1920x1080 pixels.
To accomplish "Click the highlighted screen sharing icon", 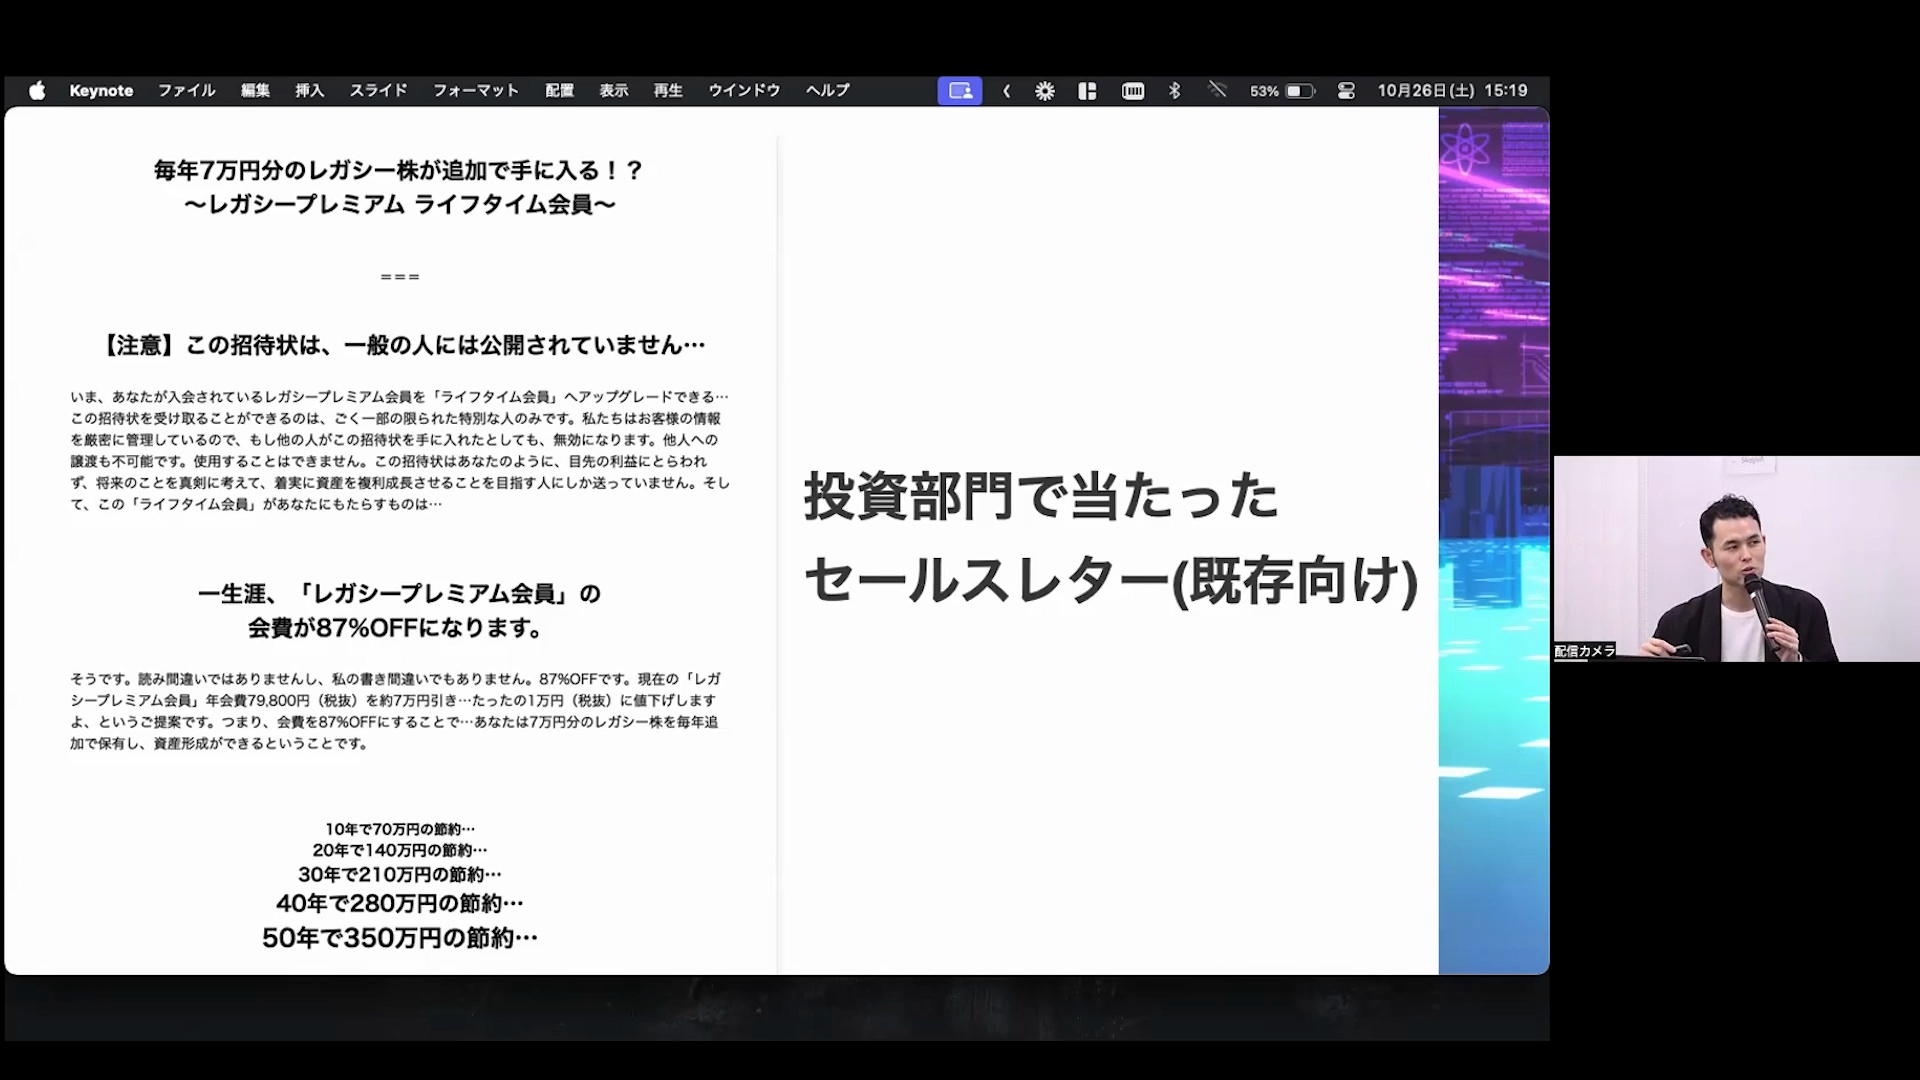I will tap(960, 91).
